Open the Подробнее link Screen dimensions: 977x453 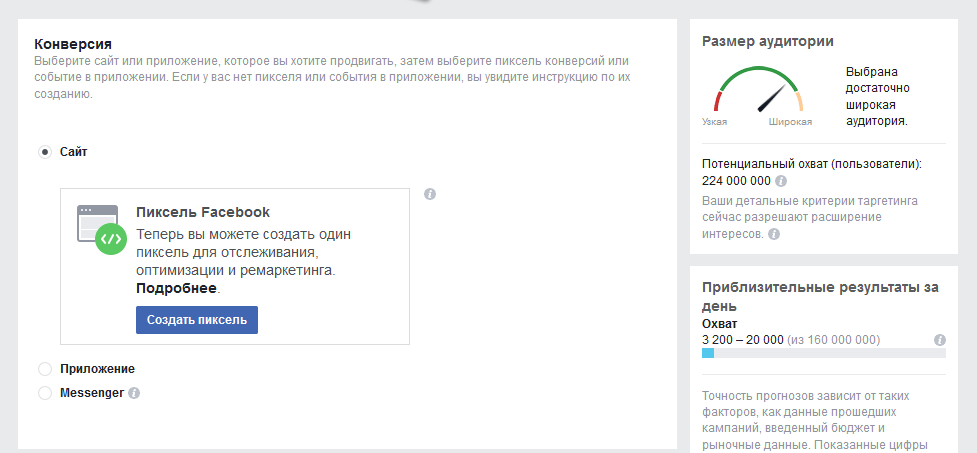pos(177,288)
